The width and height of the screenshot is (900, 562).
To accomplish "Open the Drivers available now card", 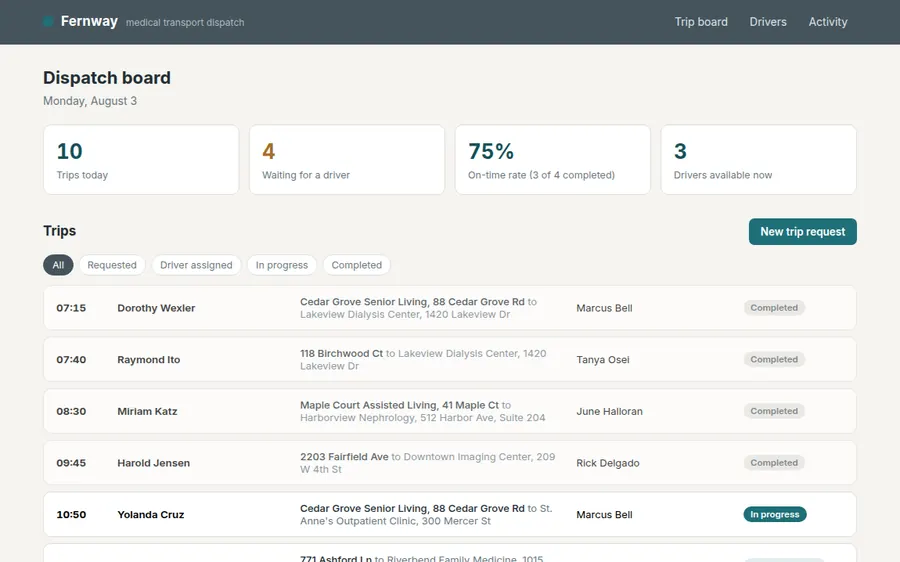I will point(759,160).
